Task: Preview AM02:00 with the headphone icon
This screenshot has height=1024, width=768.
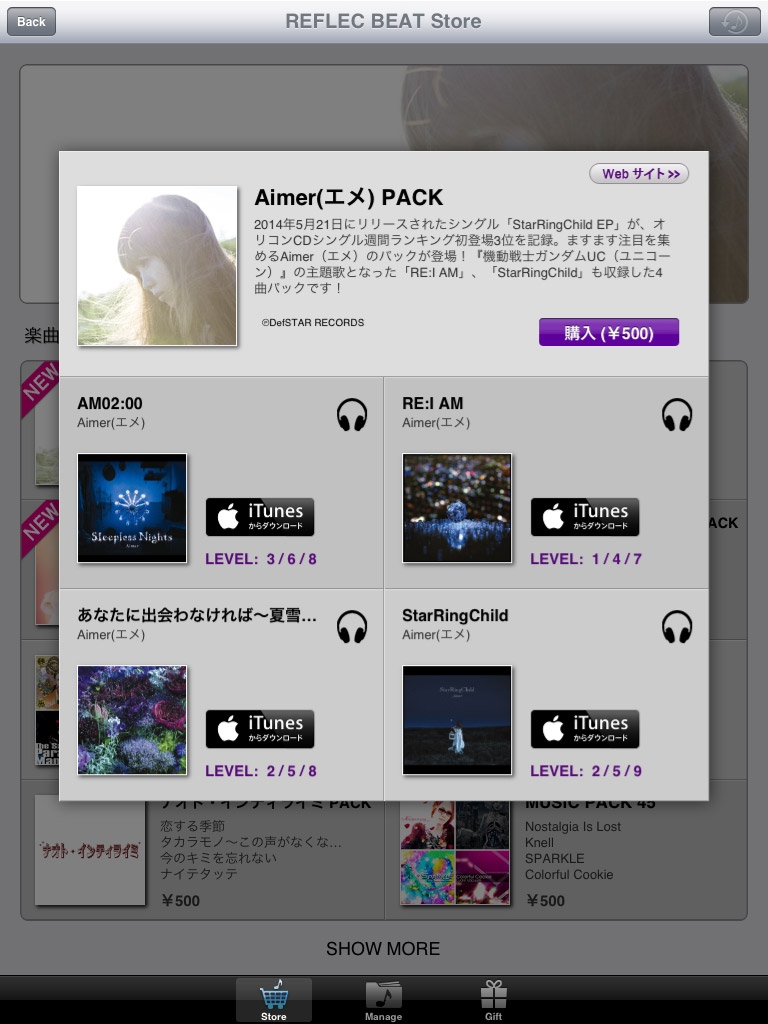Action: (352, 414)
